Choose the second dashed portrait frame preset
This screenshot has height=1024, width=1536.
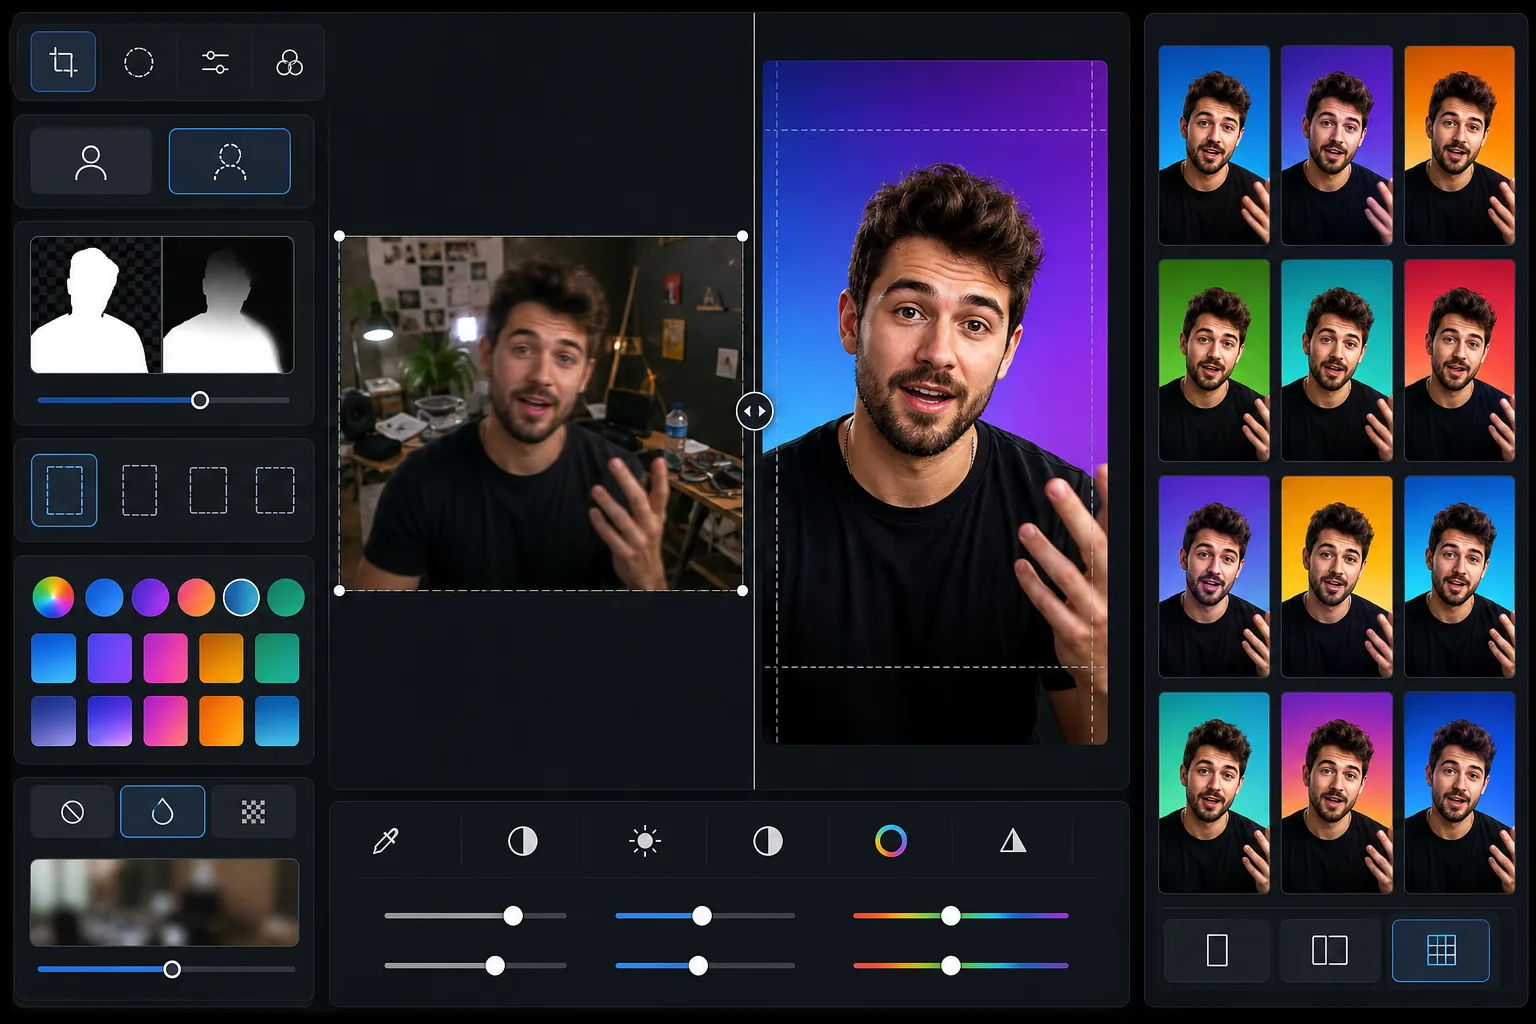pyautogui.click(x=139, y=490)
